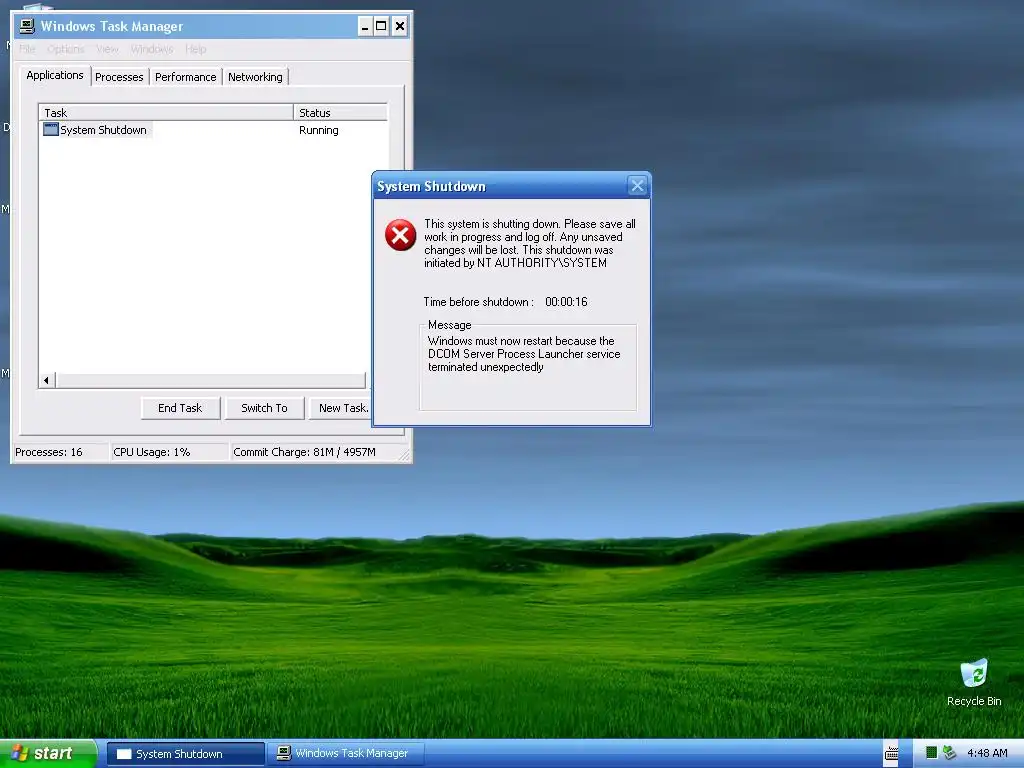The height and width of the screenshot is (768, 1024).
Task: Open the Processes tab
Action: (119, 77)
